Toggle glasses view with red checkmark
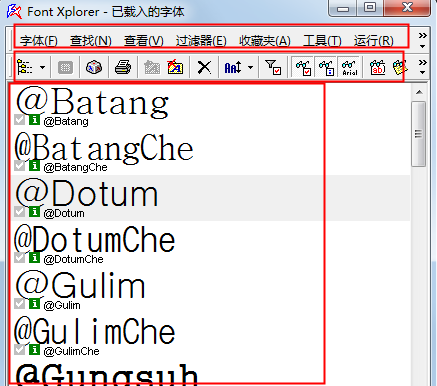Screen dimensions: 437x386 (303, 68)
